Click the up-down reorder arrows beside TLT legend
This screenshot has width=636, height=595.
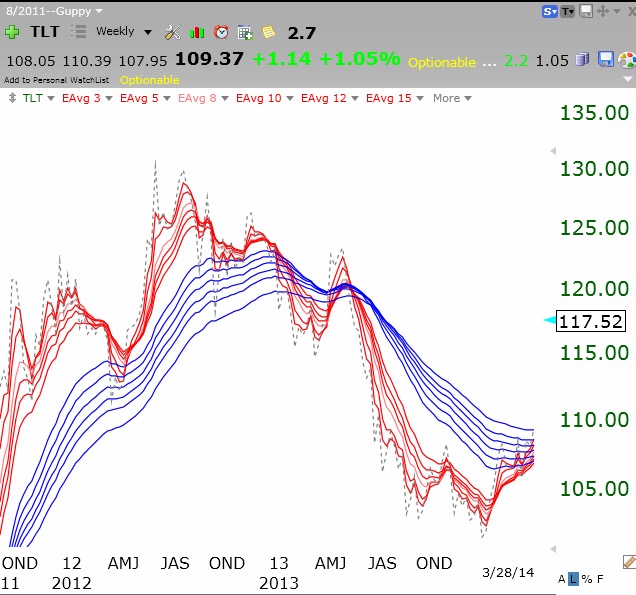[12, 98]
